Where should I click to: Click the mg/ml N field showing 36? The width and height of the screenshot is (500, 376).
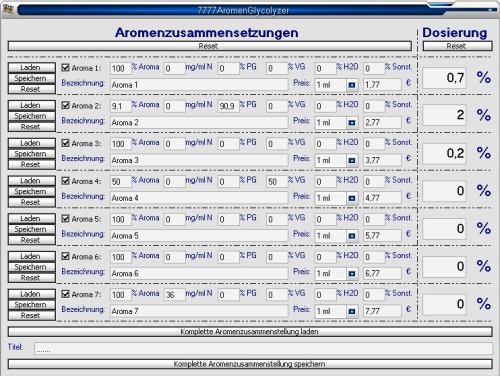[x=174, y=295]
